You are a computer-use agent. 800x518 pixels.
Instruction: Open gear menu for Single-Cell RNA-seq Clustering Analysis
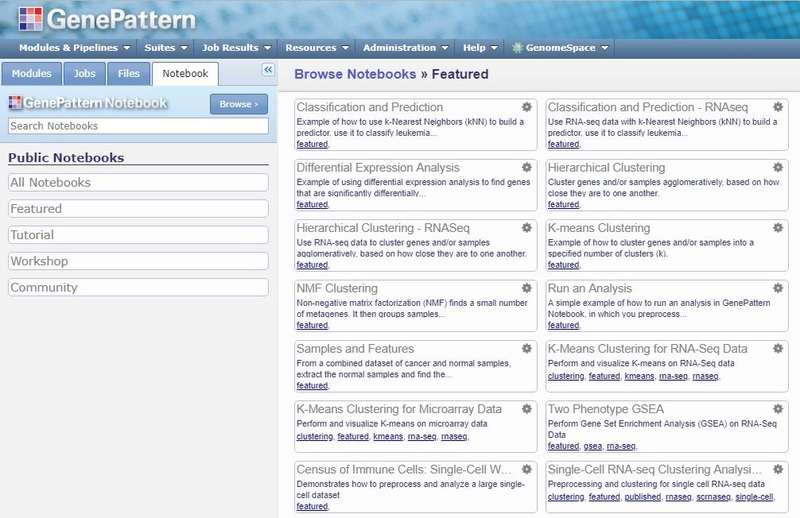778,469
